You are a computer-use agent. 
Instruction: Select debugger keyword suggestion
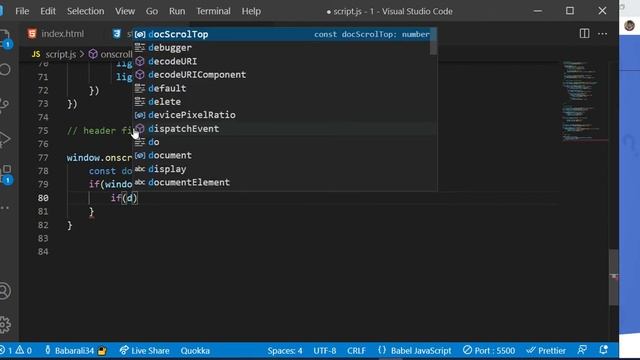pos(282,48)
